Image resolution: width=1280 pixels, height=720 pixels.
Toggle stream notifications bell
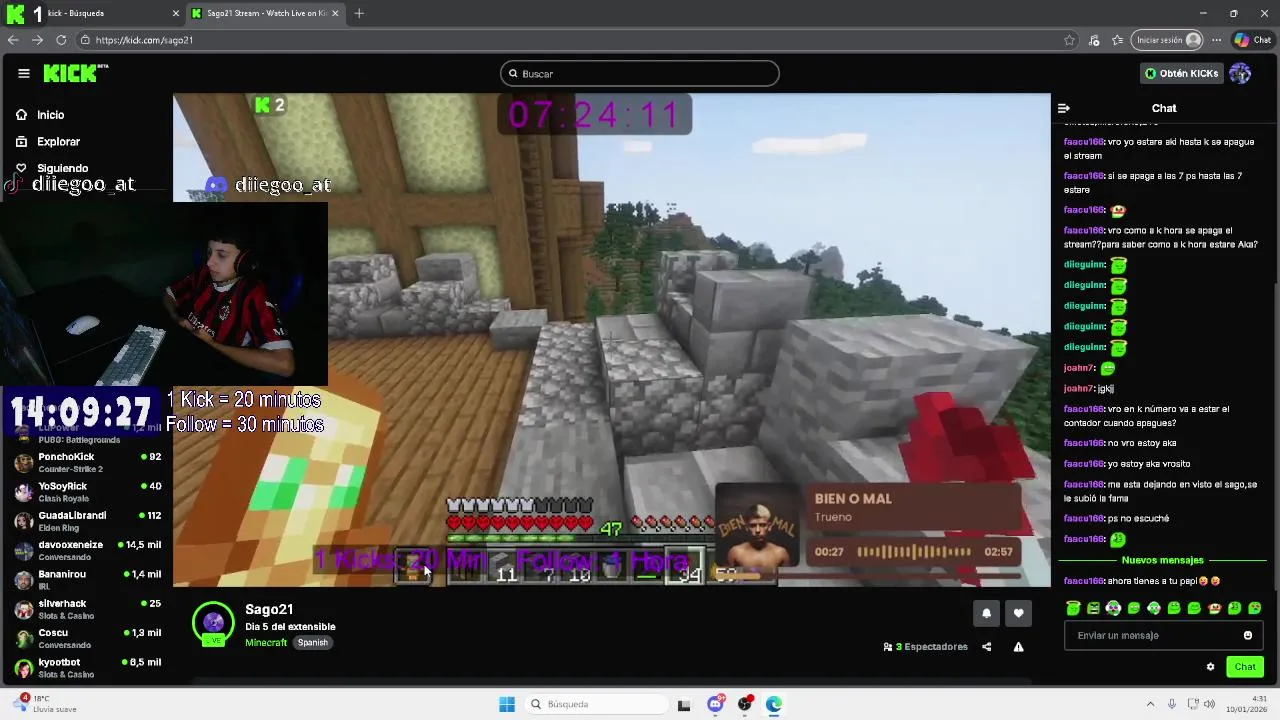click(x=986, y=613)
